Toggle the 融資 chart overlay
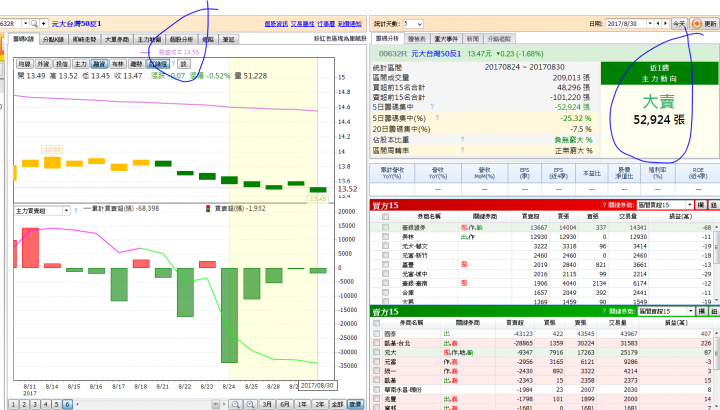The image size is (720, 410). [x=99, y=64]
